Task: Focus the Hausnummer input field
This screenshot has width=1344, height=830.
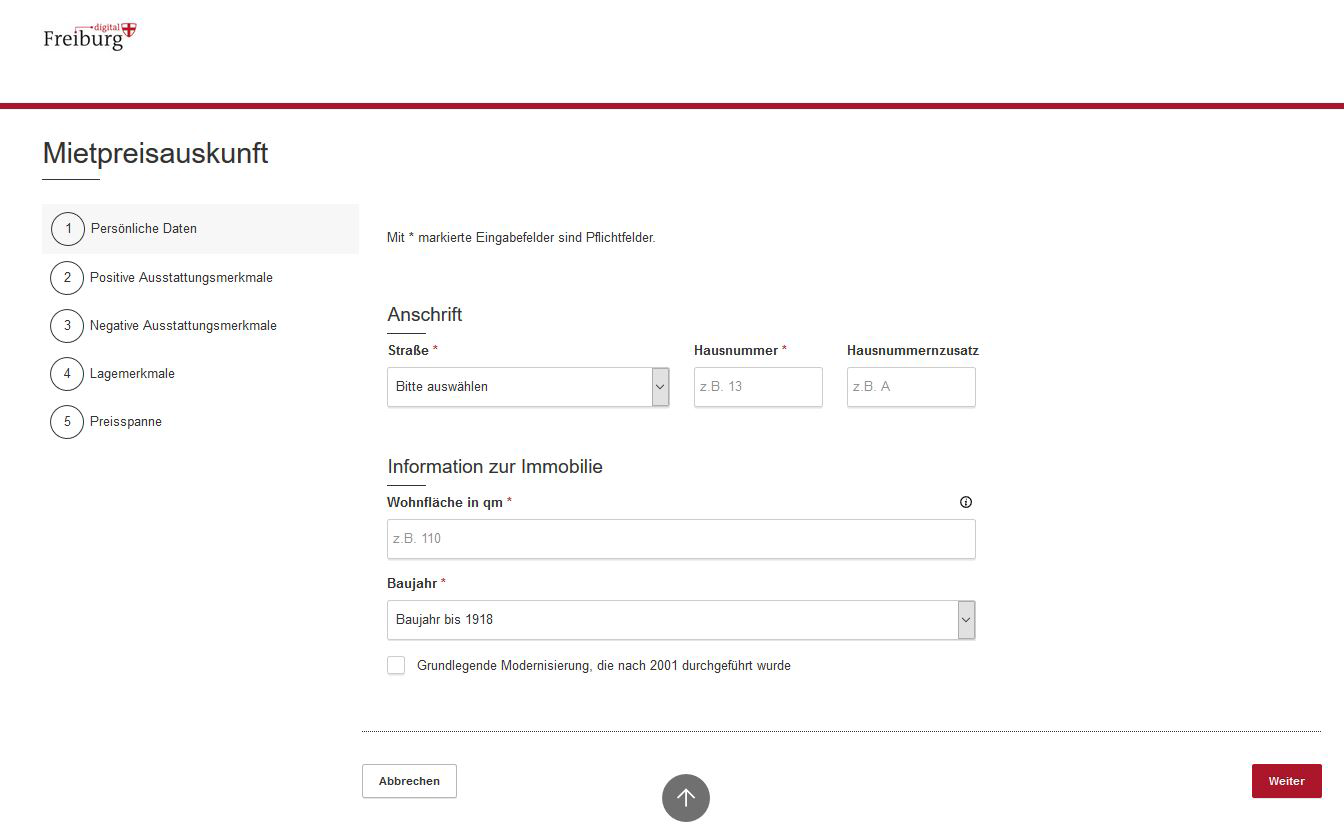Action: (758, 387)
